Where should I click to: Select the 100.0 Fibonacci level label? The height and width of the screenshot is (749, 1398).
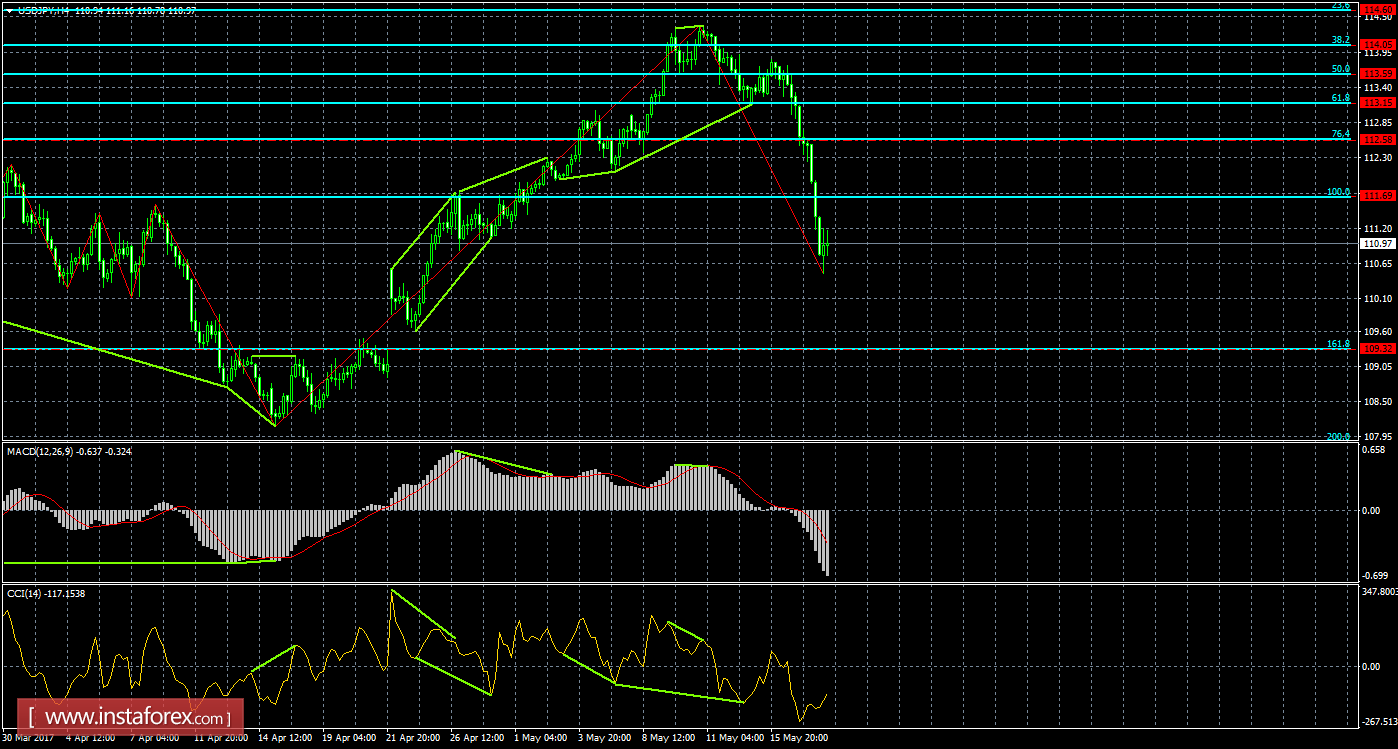click(1338, 191)
